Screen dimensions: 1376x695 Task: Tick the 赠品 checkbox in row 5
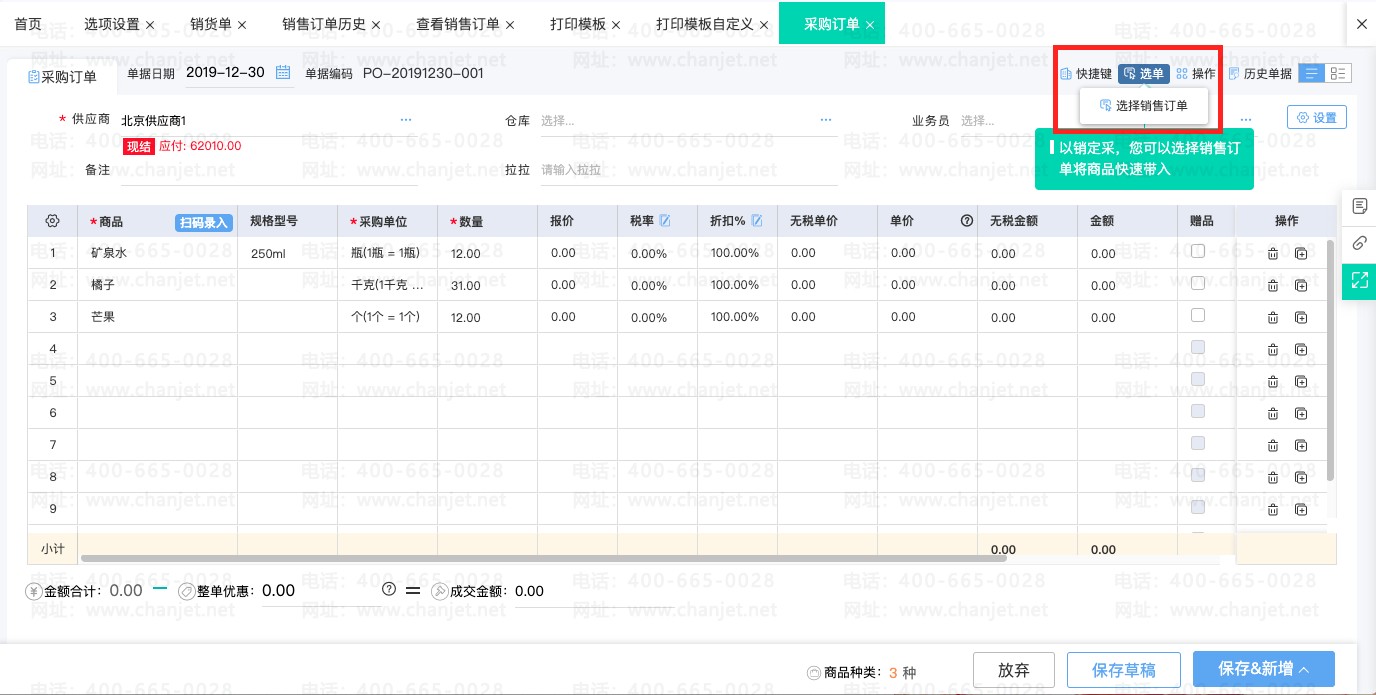coord(1198,380)
